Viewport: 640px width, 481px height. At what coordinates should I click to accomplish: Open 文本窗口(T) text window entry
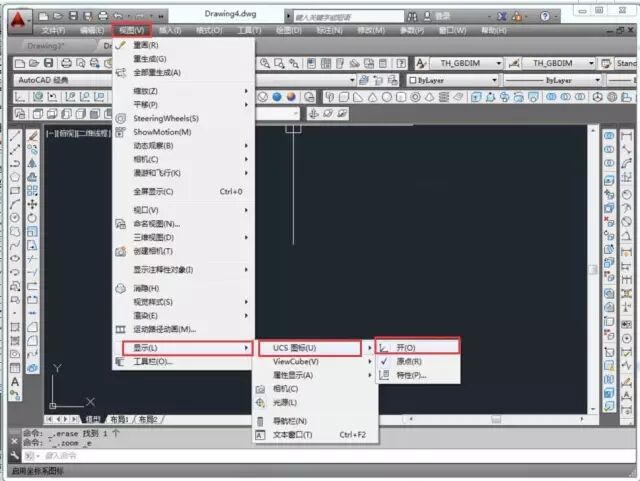315,435
